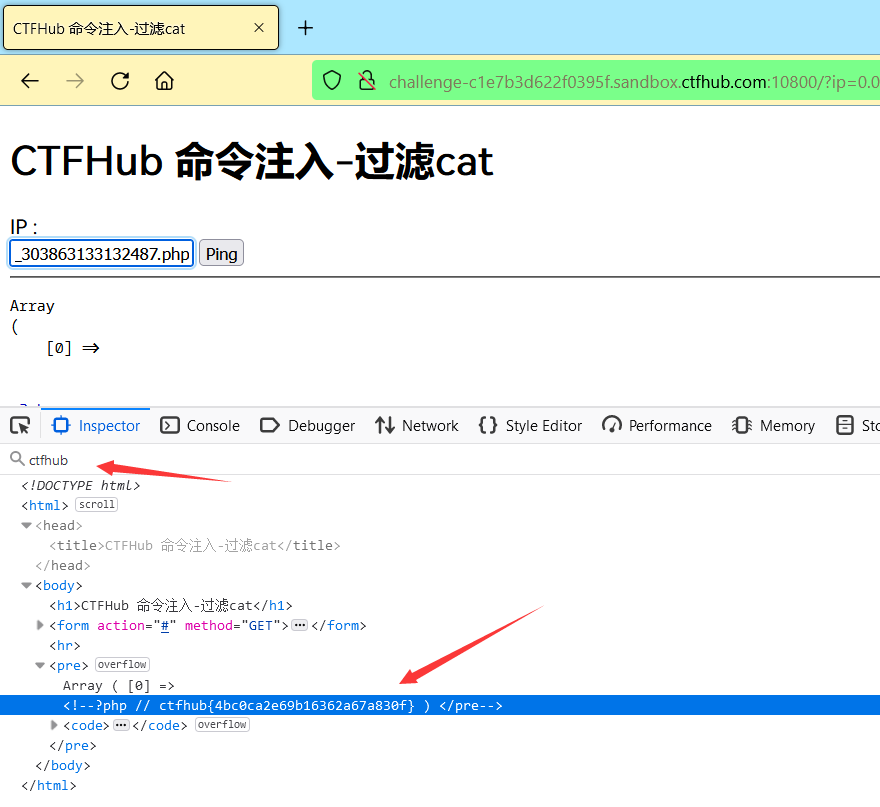Select the DOCTYPE html node
This screenshot has height=807, width=880.
tap(81, 485)
